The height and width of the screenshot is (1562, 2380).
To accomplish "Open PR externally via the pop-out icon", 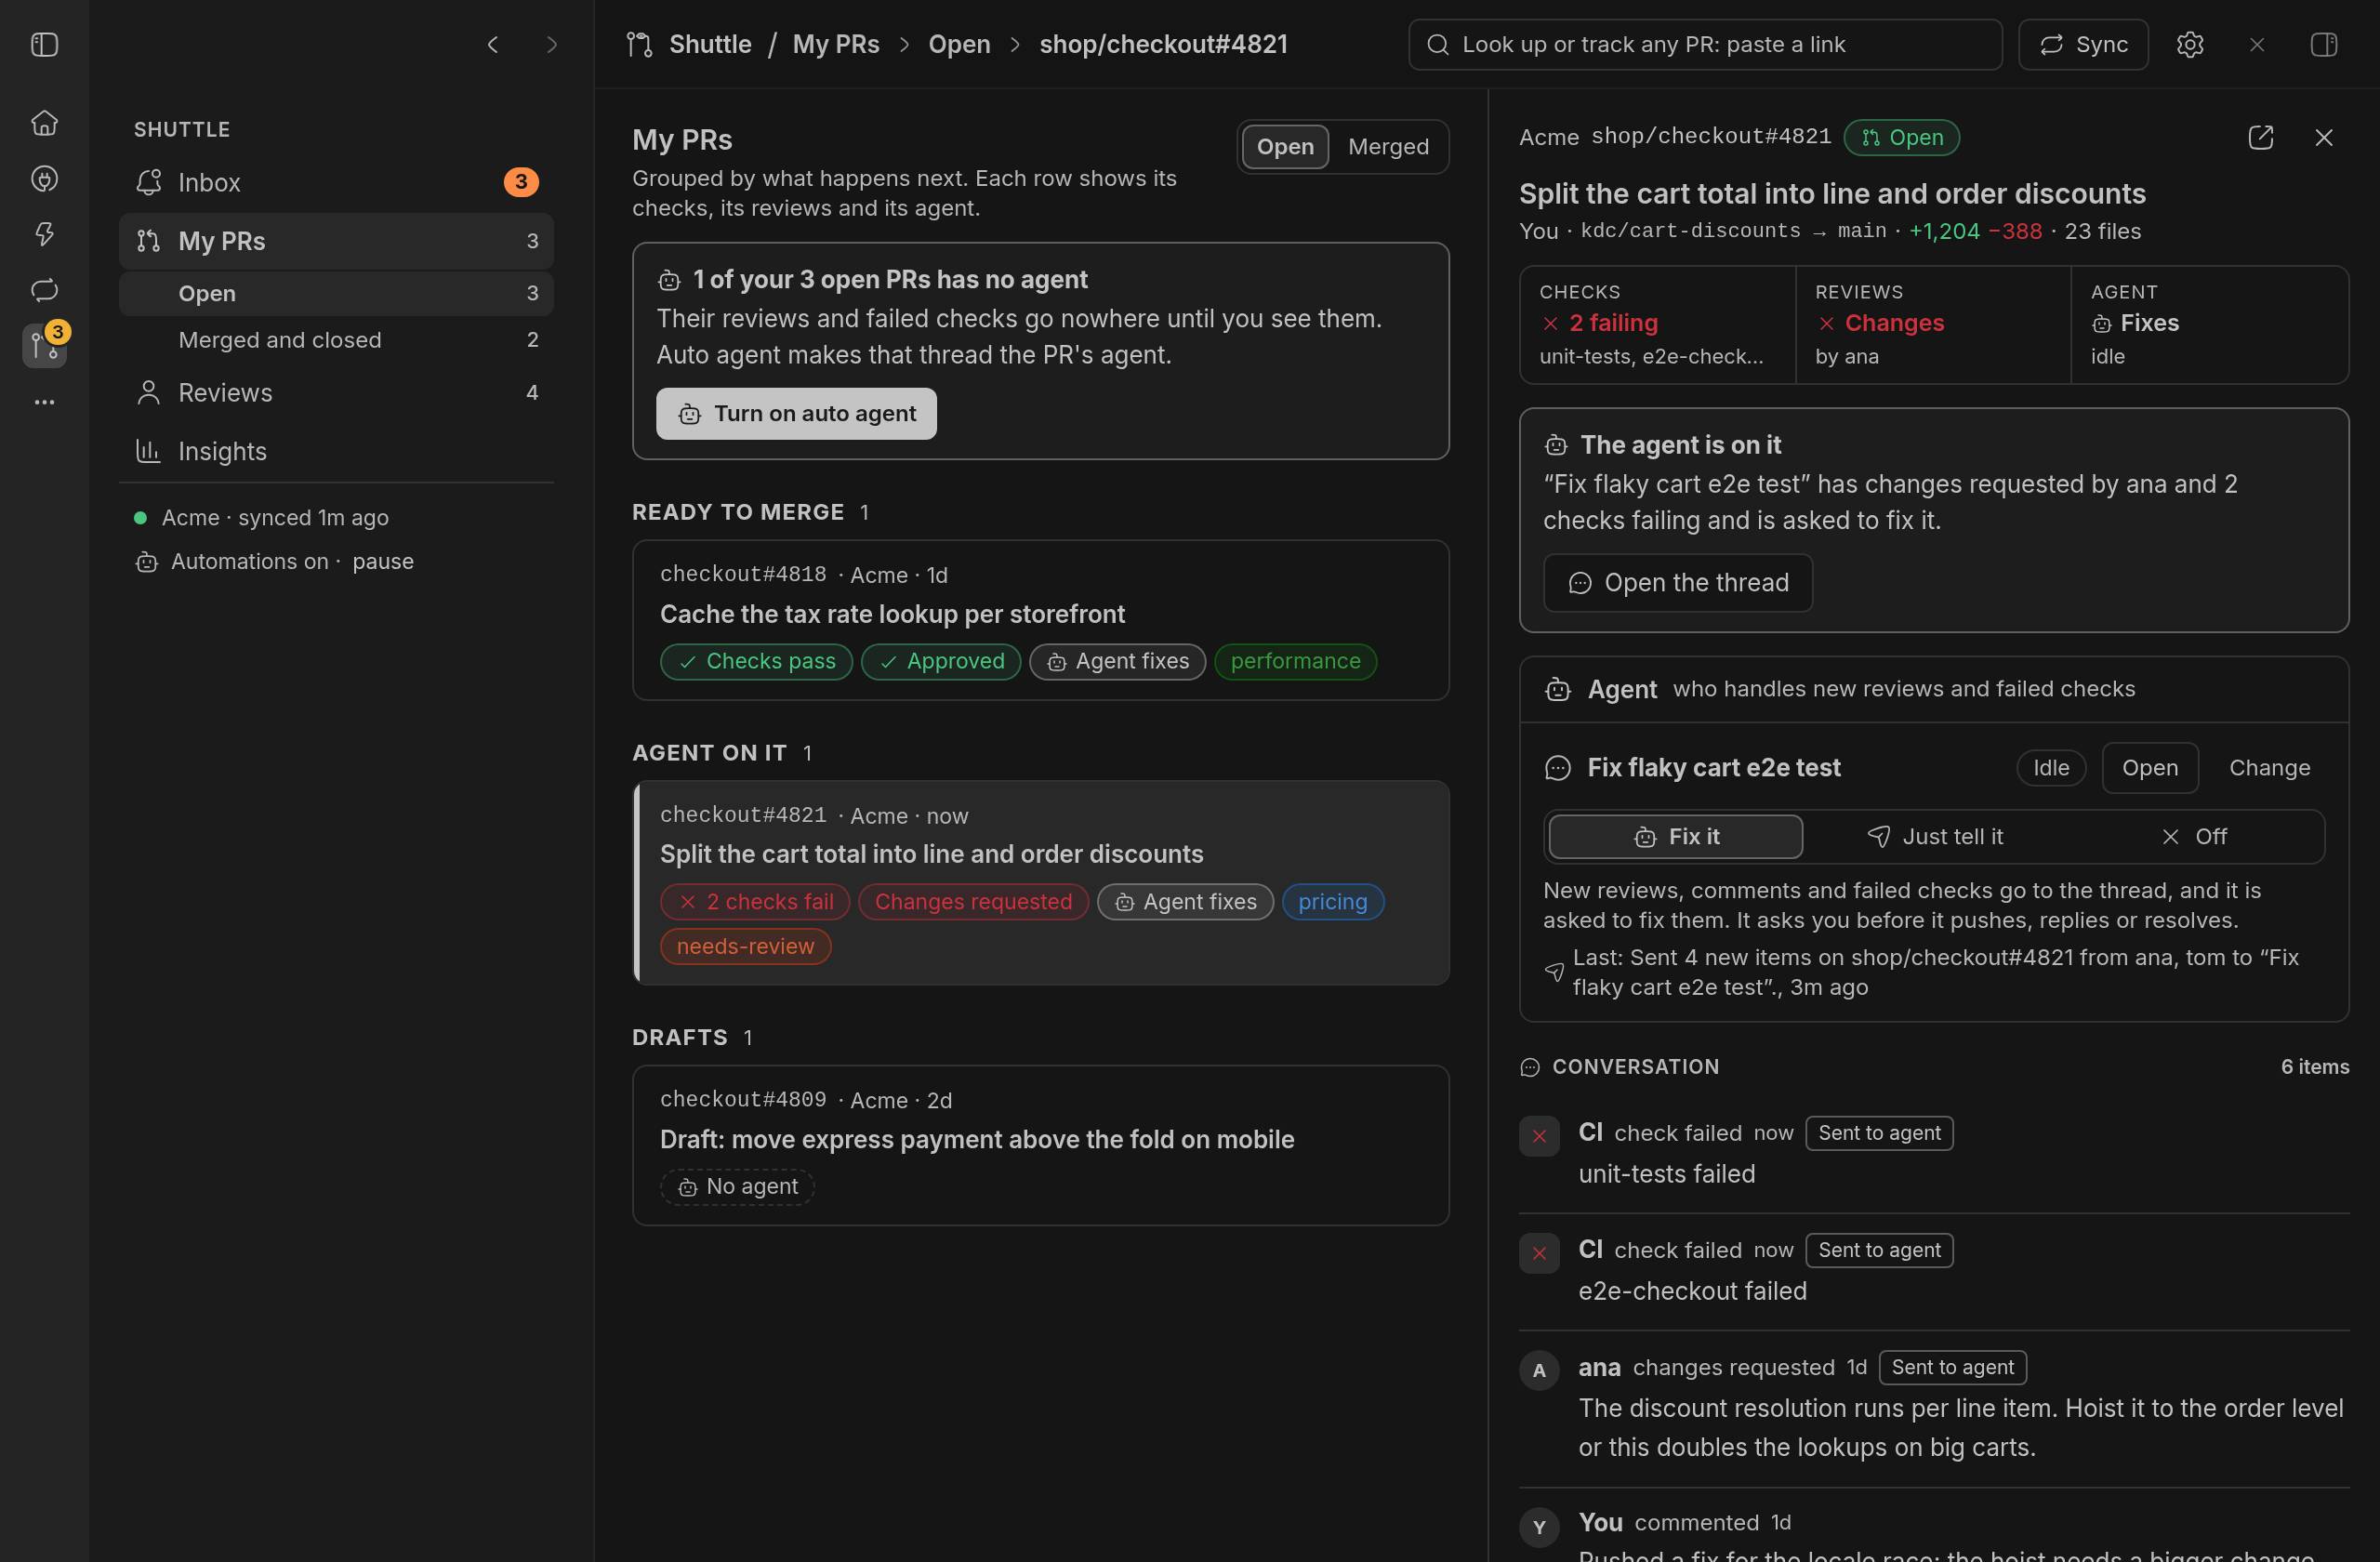I will pos(2260,137).
